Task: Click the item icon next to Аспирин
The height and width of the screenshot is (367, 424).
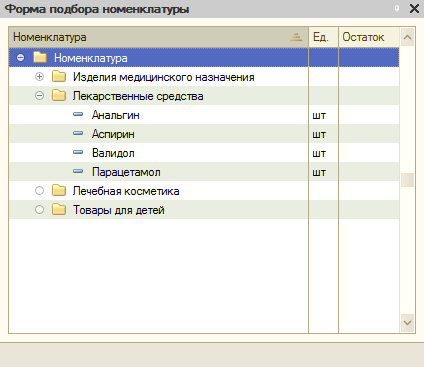Action: [78, 133]
